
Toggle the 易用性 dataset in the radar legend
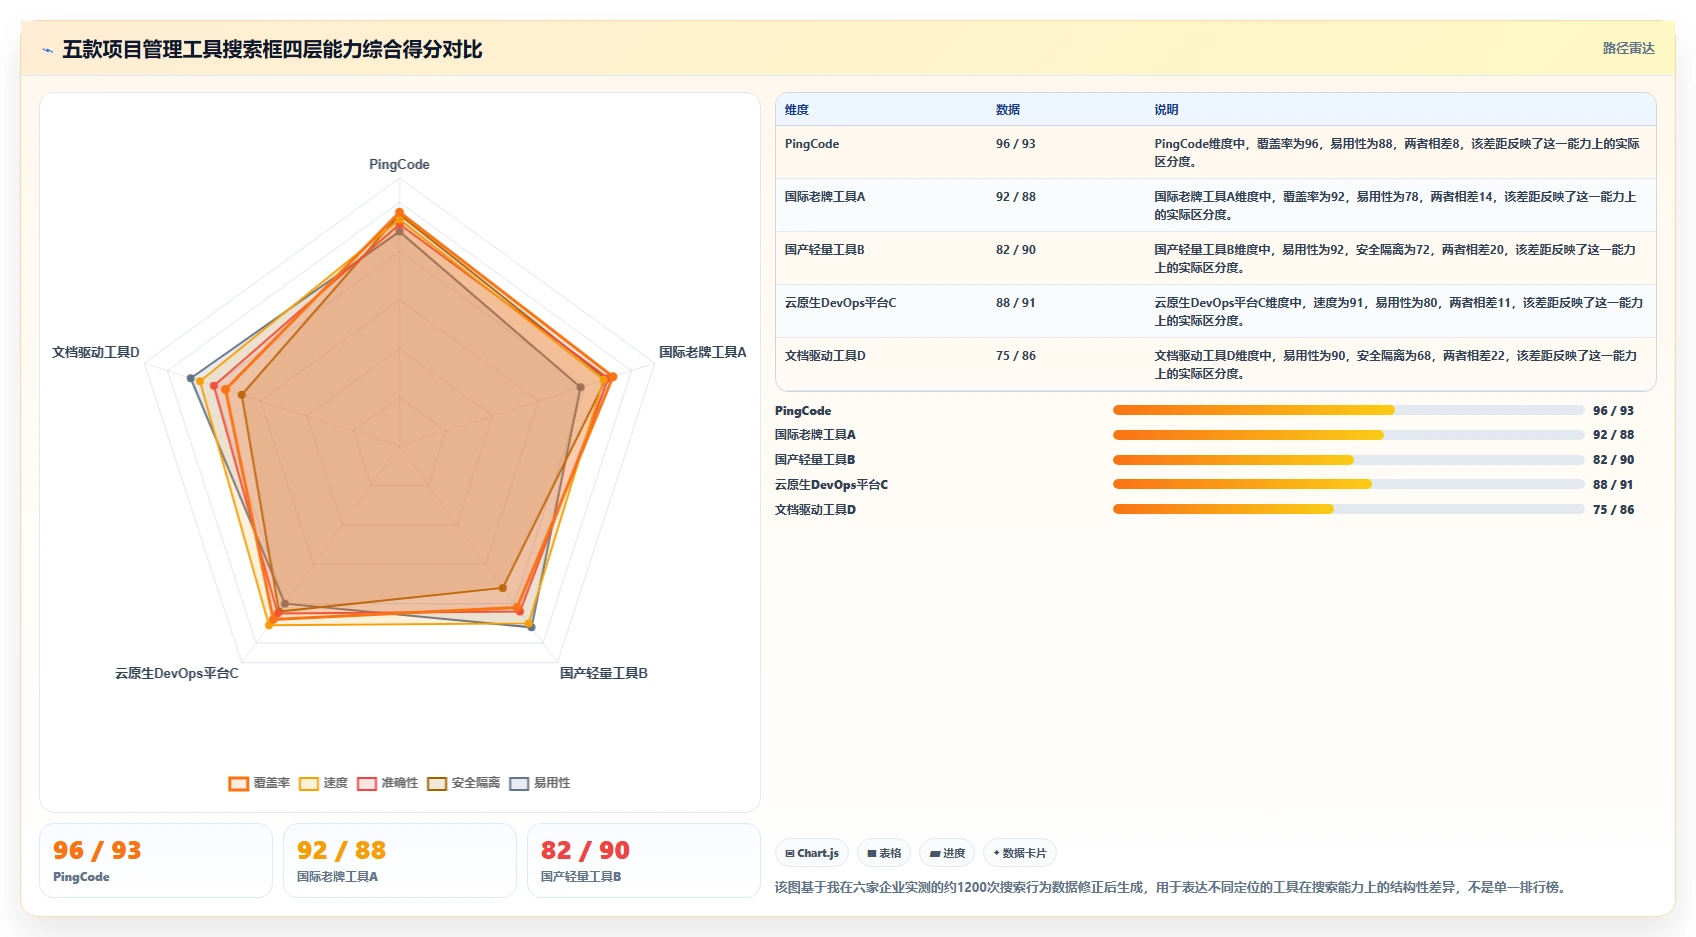[540, 783]
